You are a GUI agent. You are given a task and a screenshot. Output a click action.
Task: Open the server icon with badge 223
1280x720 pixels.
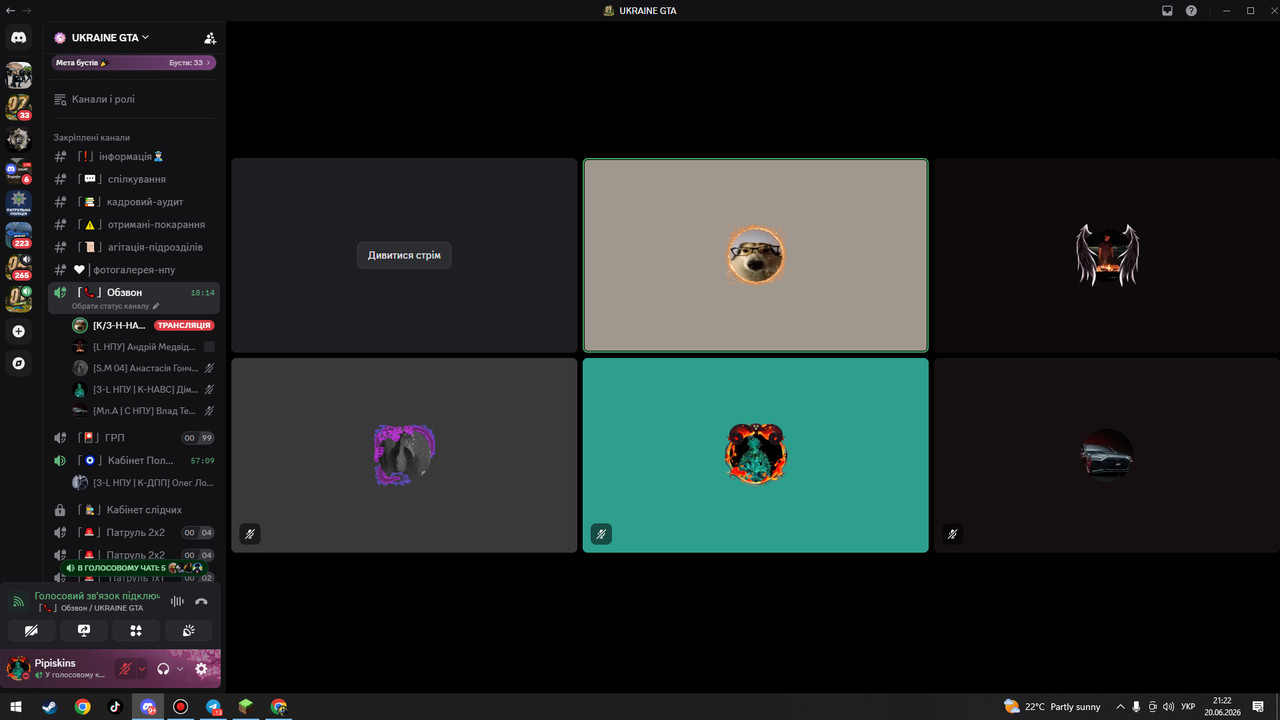click(18, 235)
